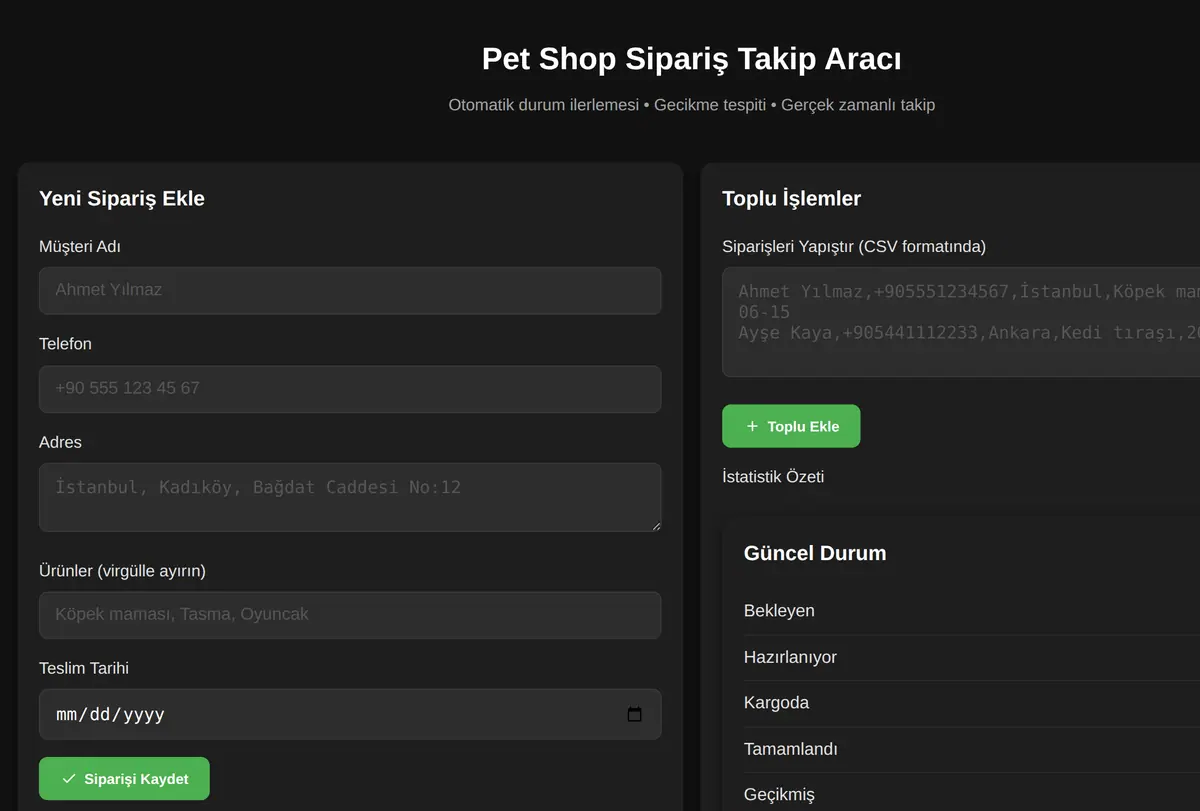Click the Toplu Ekle button
Viewport: 1200px width, 811px height.
tap(791, 426)
